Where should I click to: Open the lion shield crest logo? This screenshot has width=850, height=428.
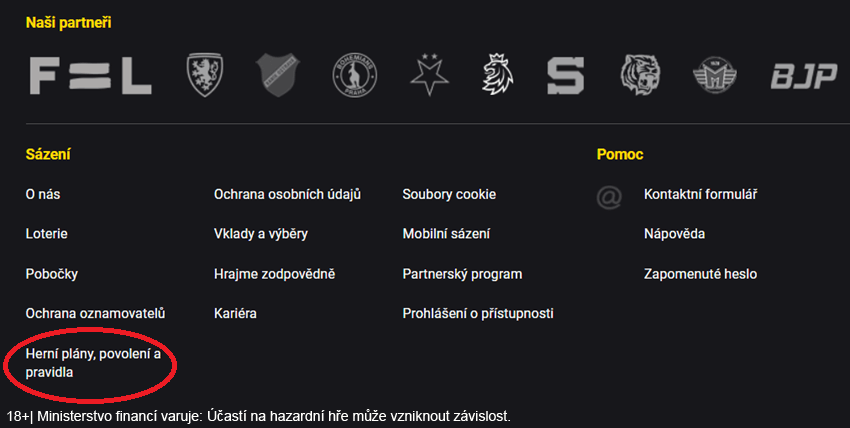click(x=206, y=75)
